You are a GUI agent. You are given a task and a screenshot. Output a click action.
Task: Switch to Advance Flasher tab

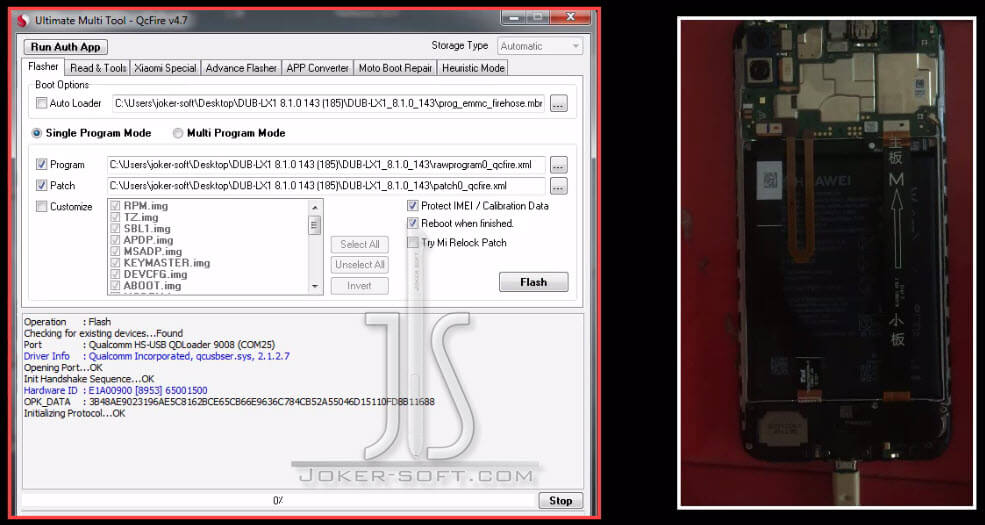(x=241, y=68)
